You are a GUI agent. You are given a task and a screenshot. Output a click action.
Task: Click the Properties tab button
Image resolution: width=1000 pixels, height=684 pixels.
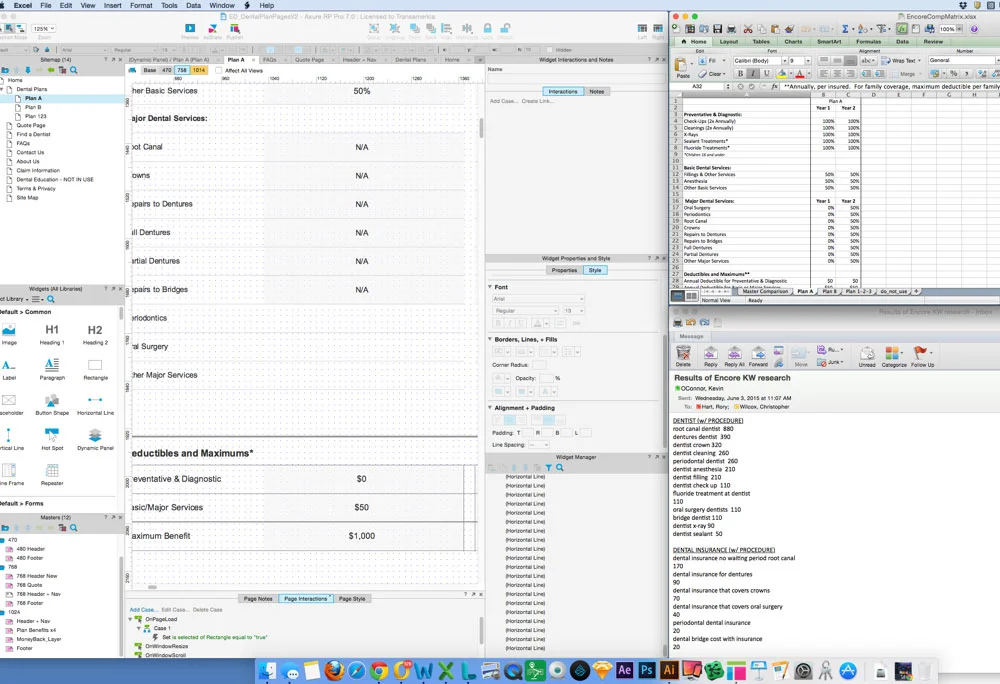(x=564, y=270)
